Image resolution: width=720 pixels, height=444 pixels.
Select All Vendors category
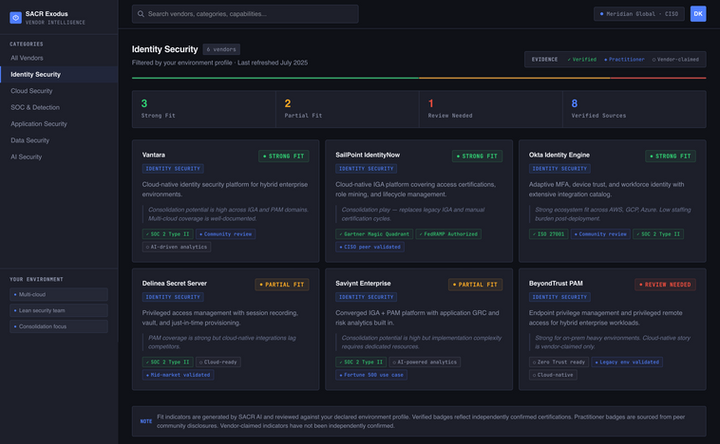pyautogui.click(x=59, y=58)
